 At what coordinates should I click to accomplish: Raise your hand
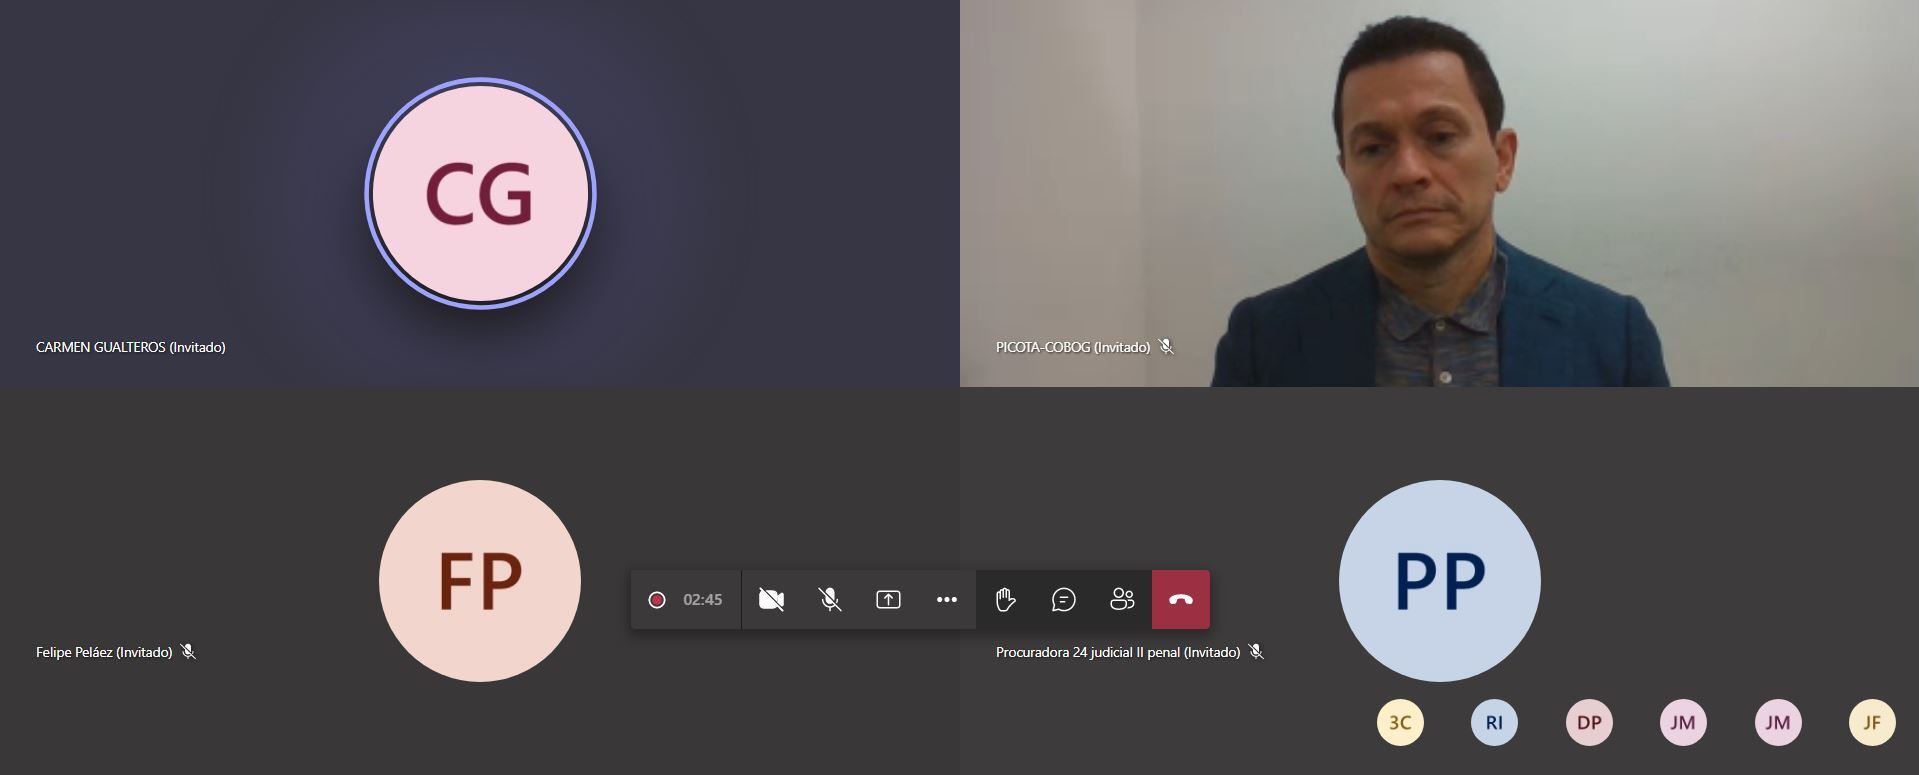(x=1005, y=599)
